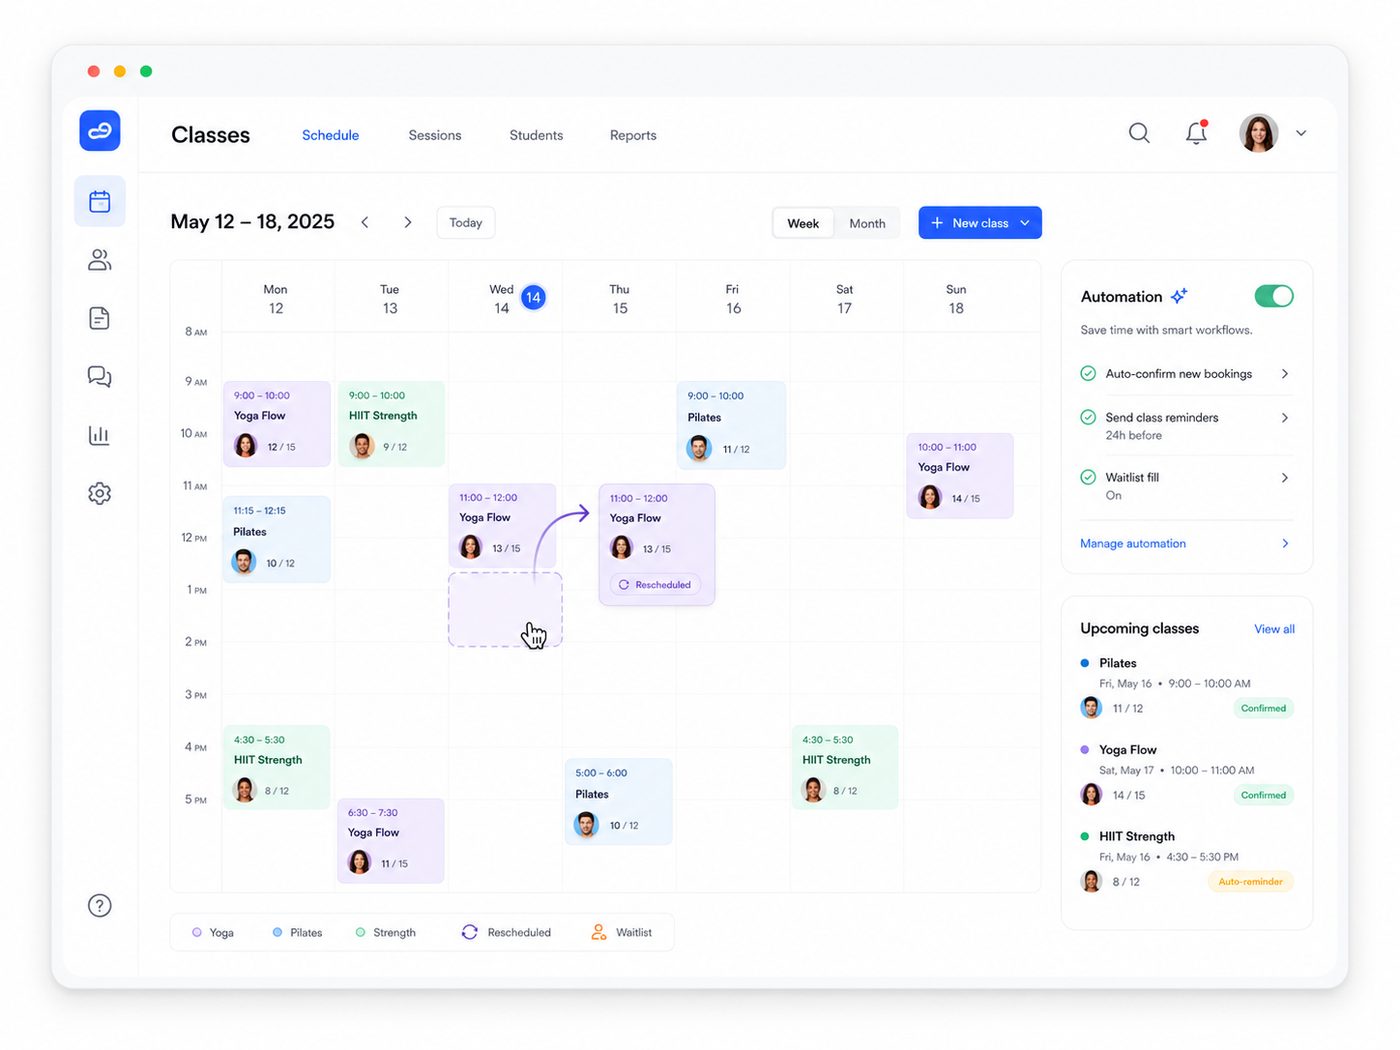Screen dimensions: 1400x1050
Task: Click upcoming Yoga Flow Sat, May 17 entry
Action: (1187, 772)
